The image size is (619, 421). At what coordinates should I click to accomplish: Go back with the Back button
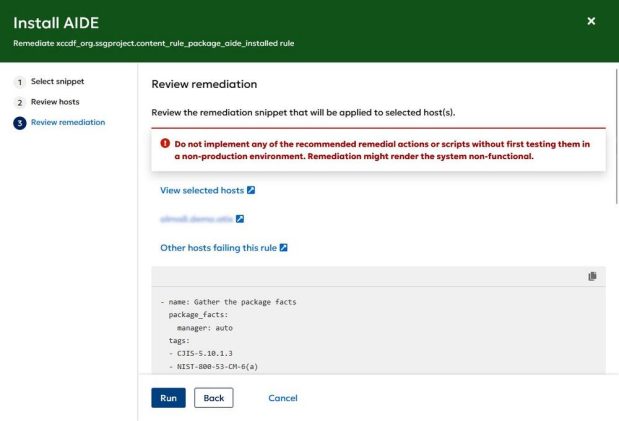(x=212, y=398)
